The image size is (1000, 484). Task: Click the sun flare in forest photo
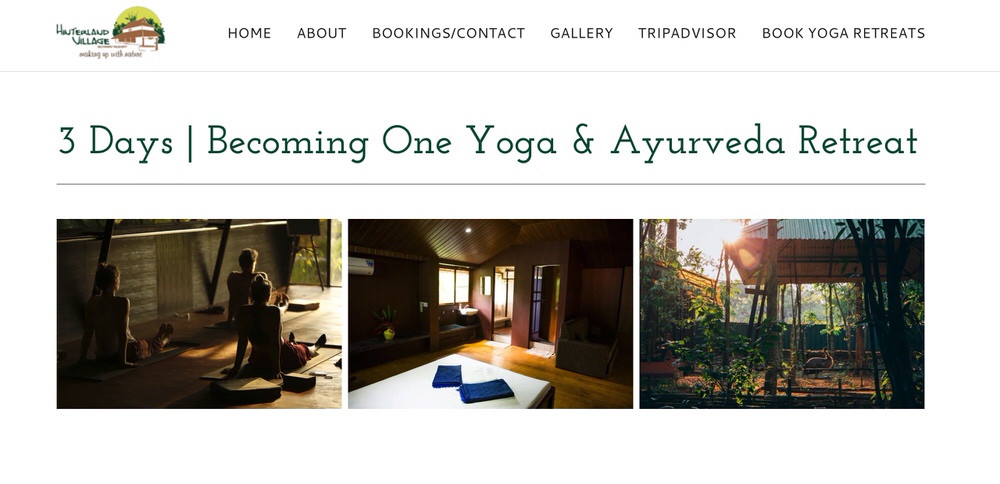coord(732,235)
